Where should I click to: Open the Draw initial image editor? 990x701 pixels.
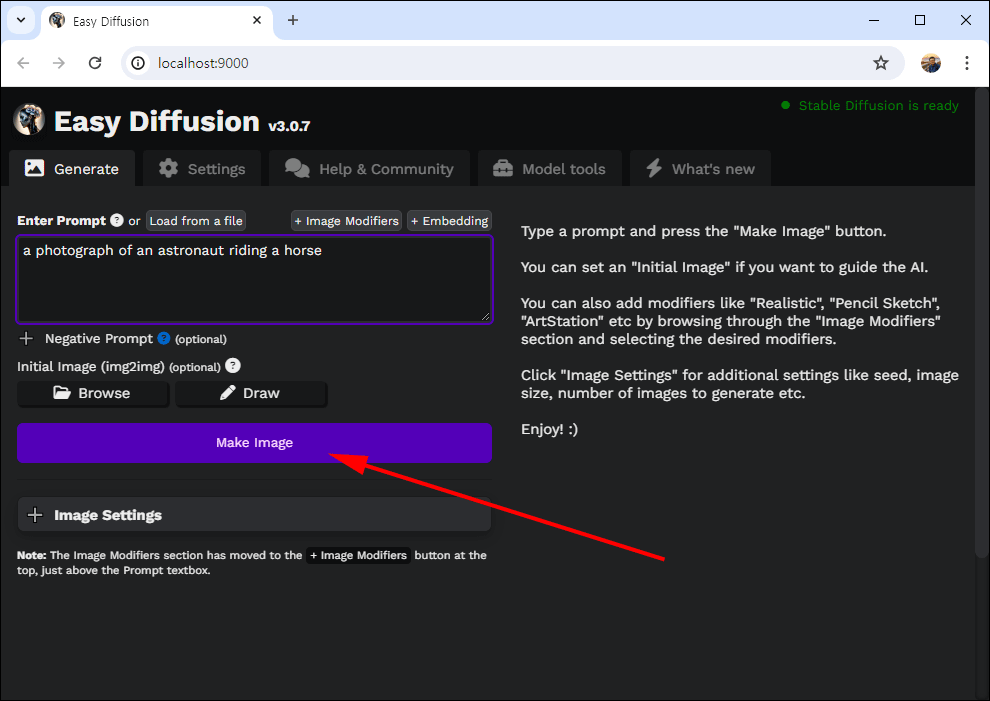(x=251, y=393)
